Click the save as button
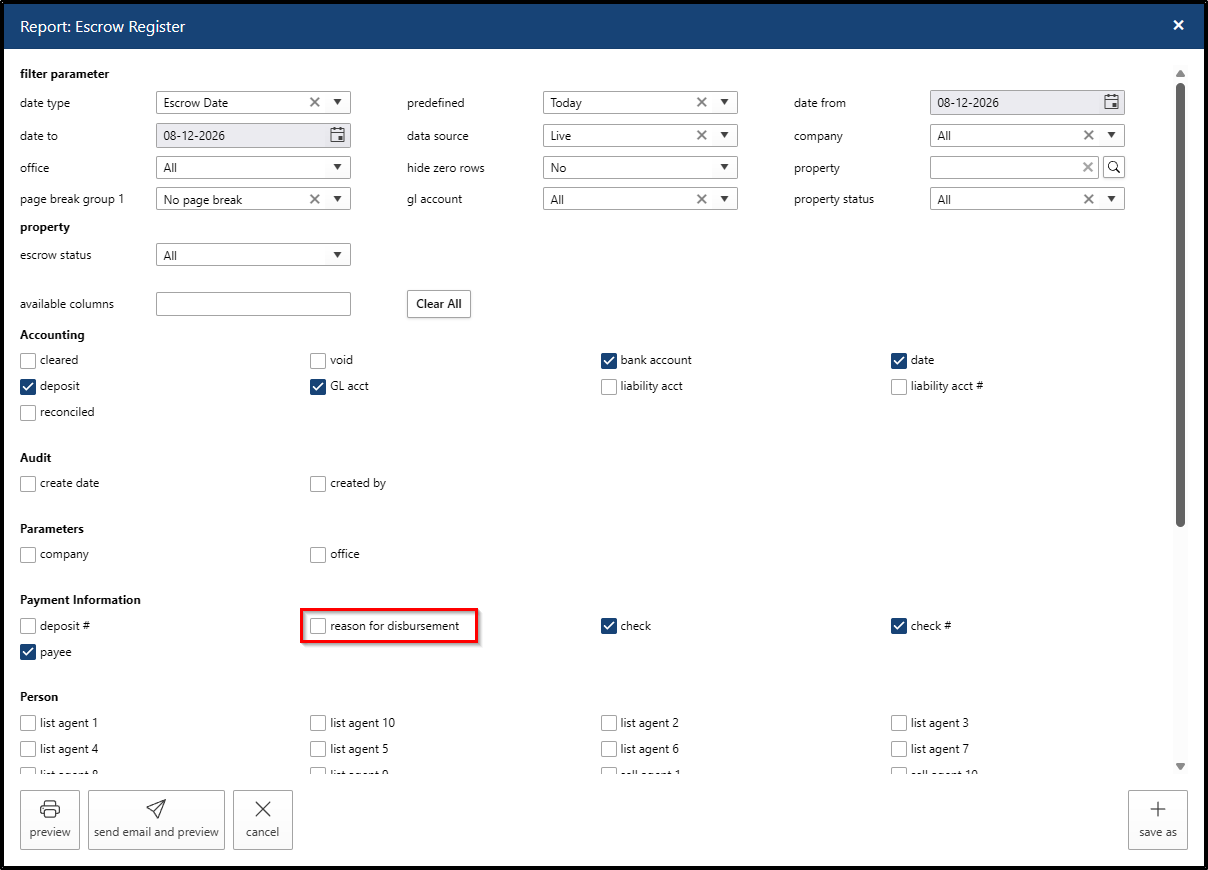Screen dimensions: 1208x870 tap(1158, 820)
